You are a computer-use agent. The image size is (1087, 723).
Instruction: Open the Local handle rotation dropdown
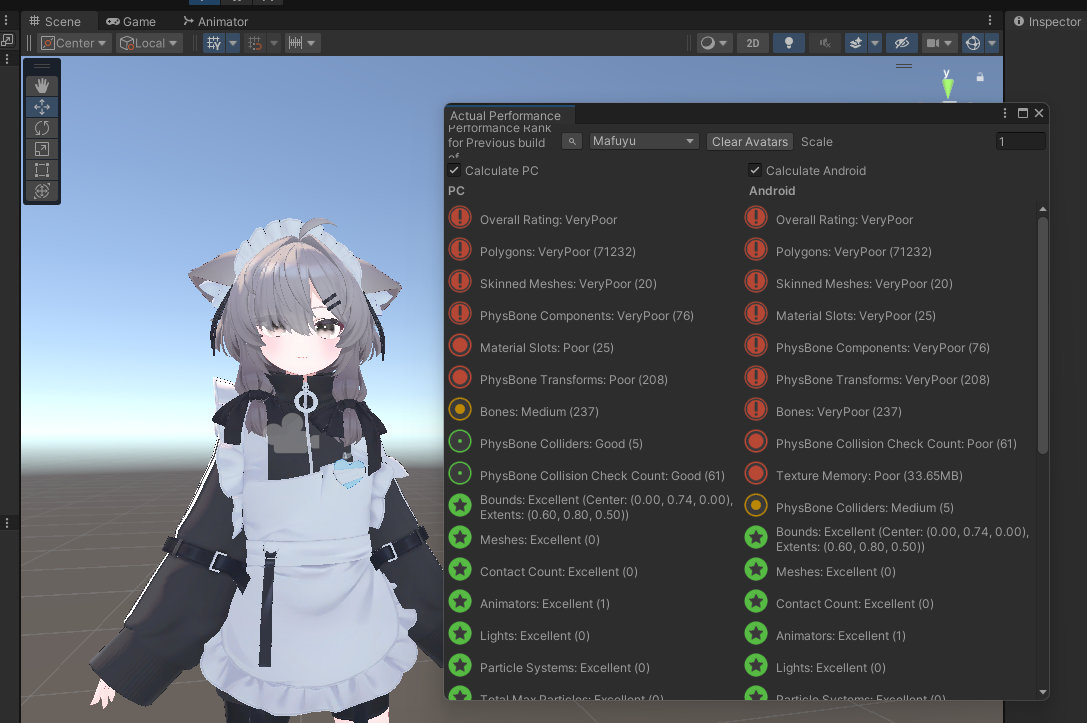point(149,43)
